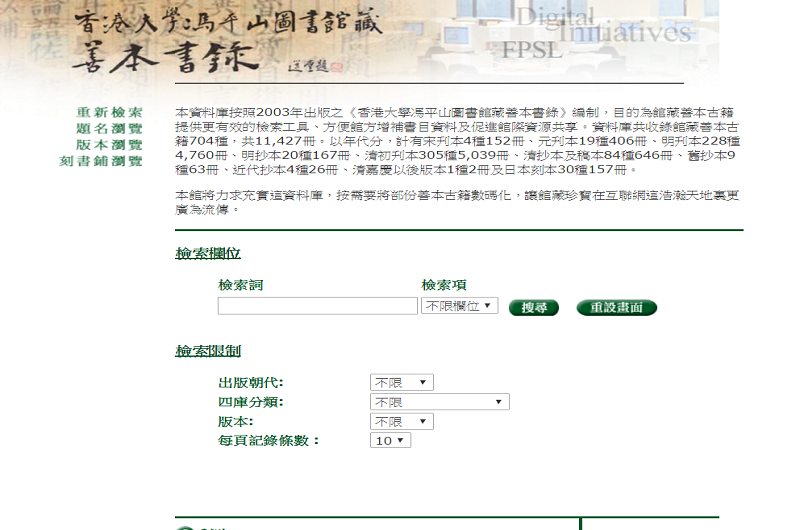
Task: Click the 檢索詞 search text field
Action: (317, 306)
